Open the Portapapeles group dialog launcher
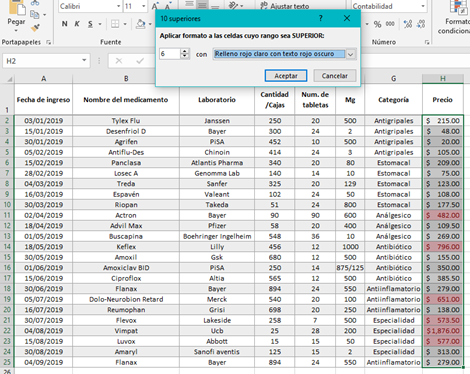Image resolution: width=470 pixels, height=374 pixels. click(49, 42)
